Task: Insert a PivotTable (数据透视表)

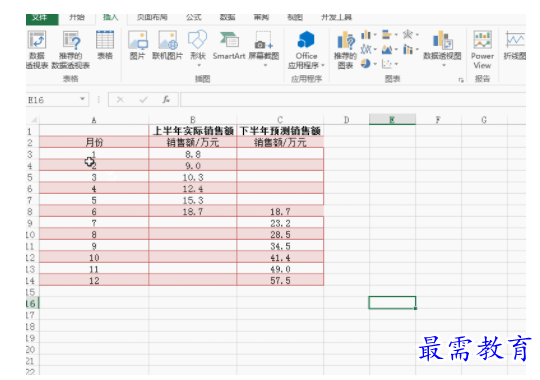Action: tap(37, 49)
